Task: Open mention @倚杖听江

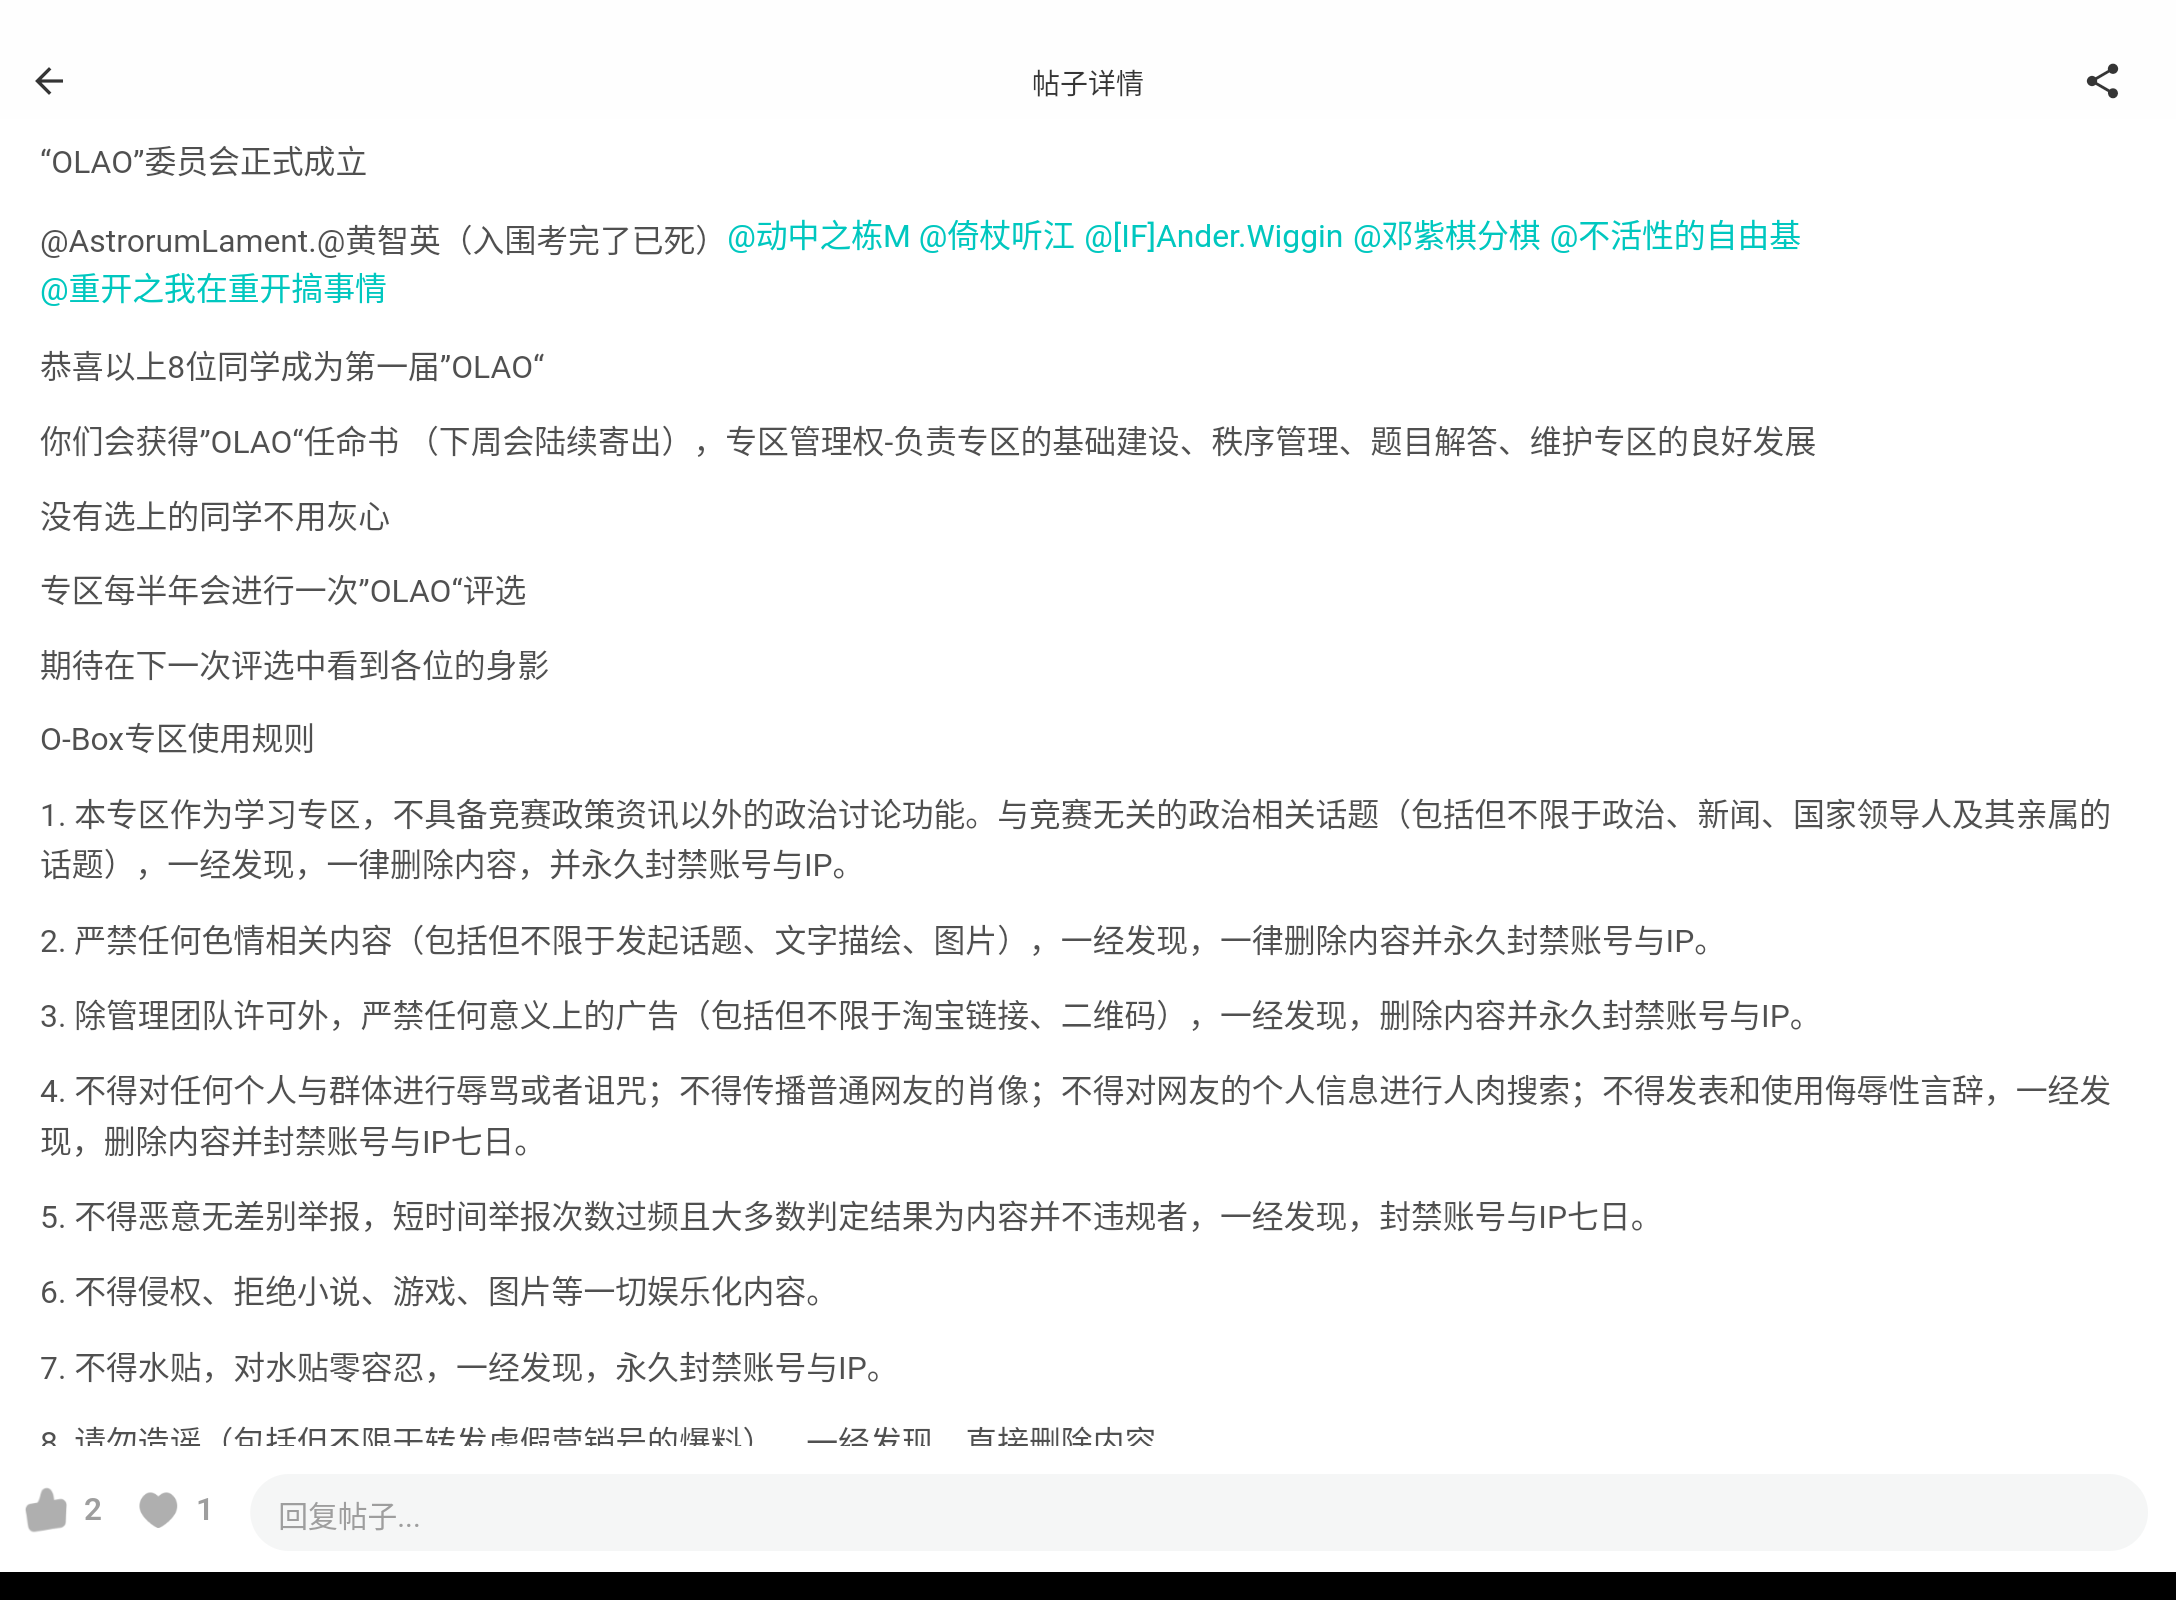Action: click(x=996, y=236)
